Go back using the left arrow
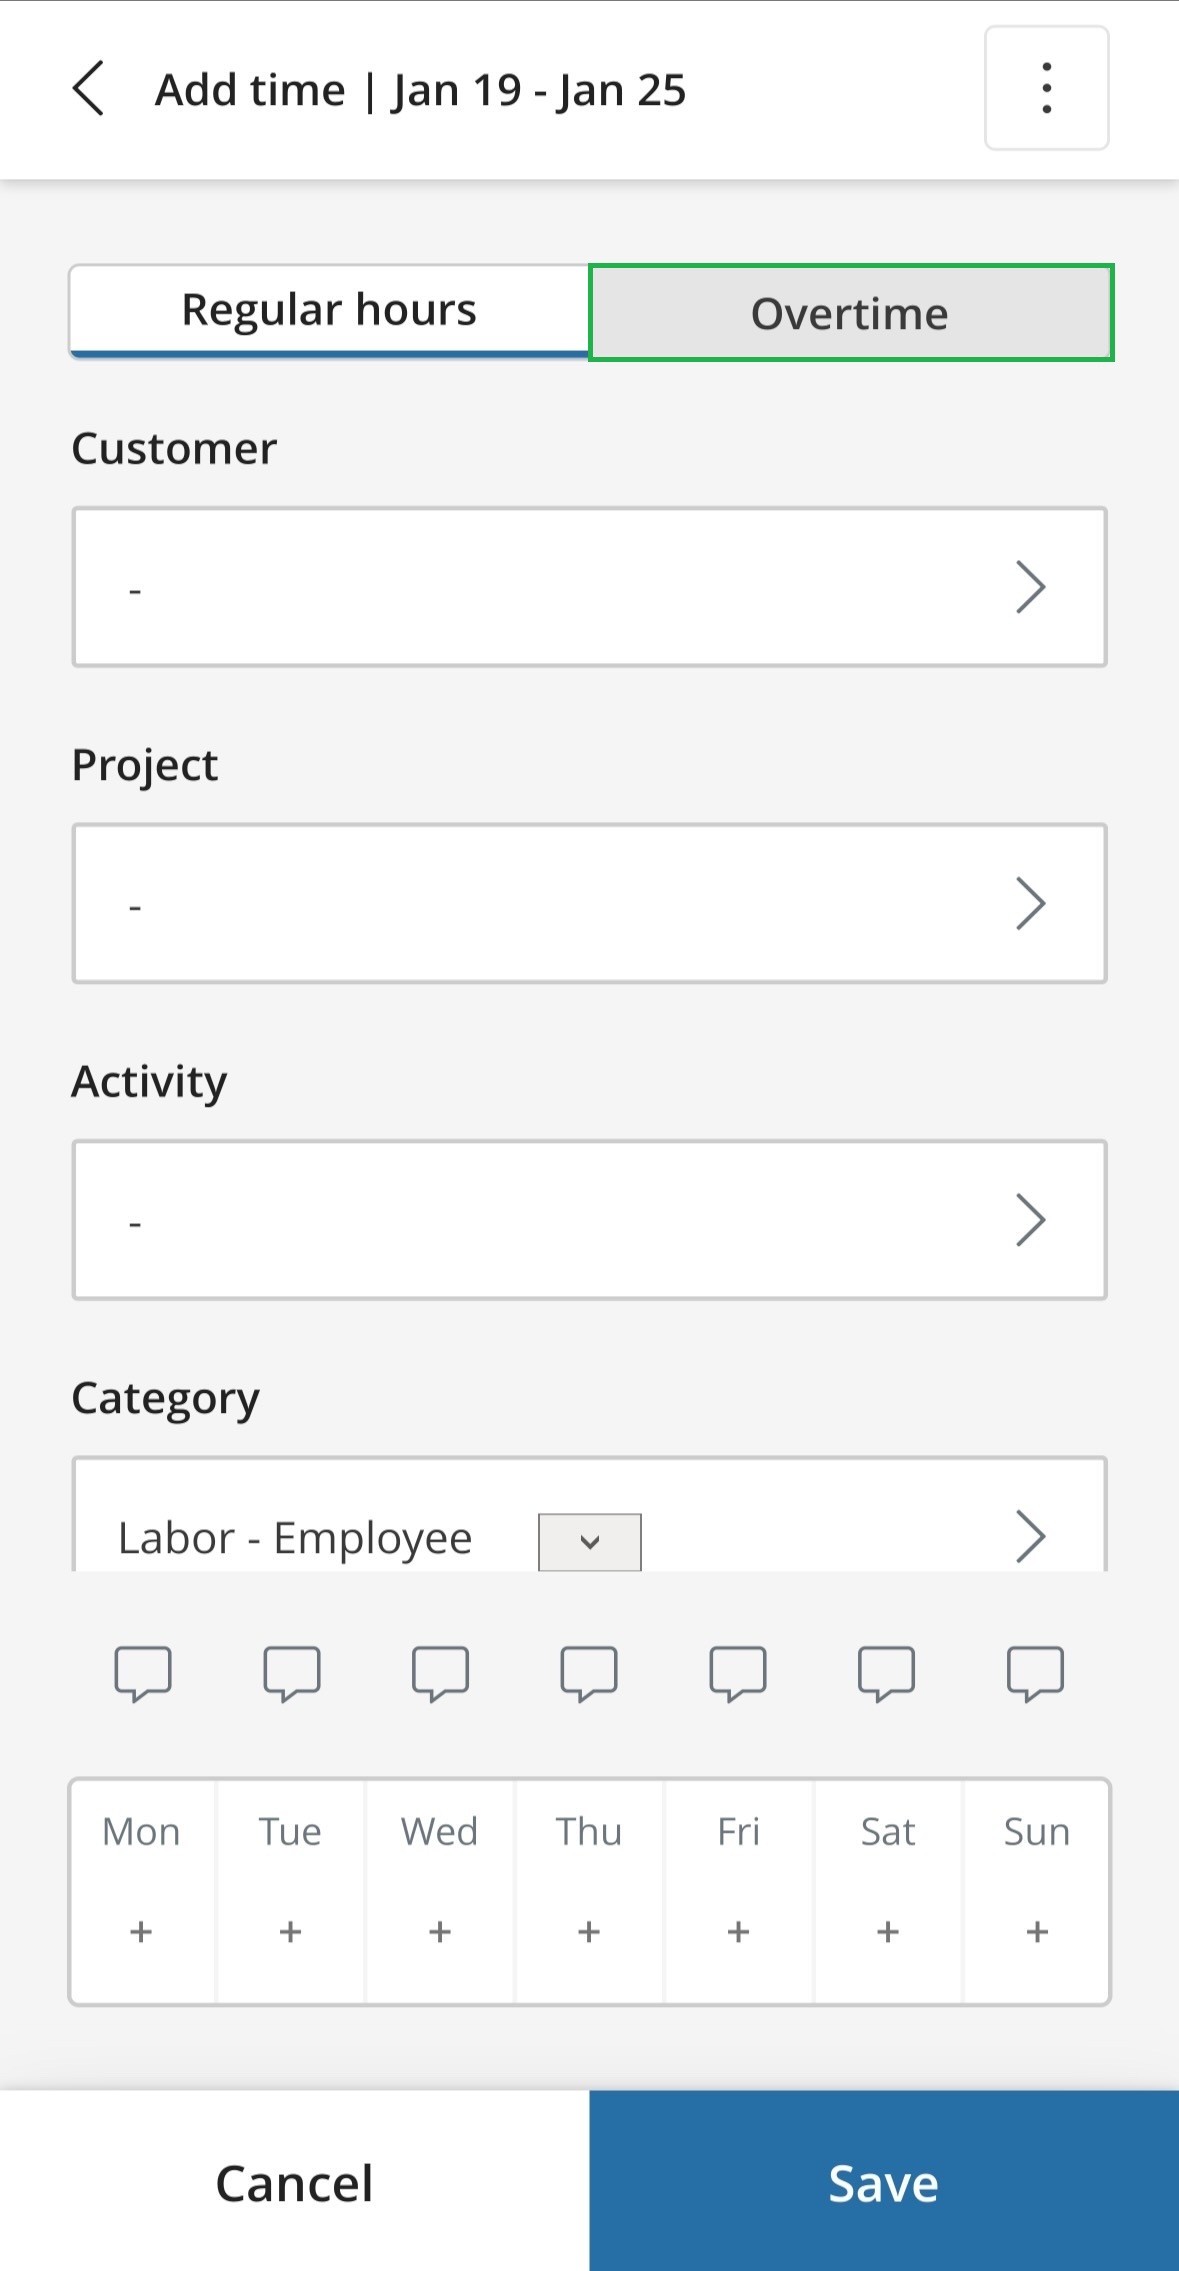1179x2271 pixels. click(88, 89)
